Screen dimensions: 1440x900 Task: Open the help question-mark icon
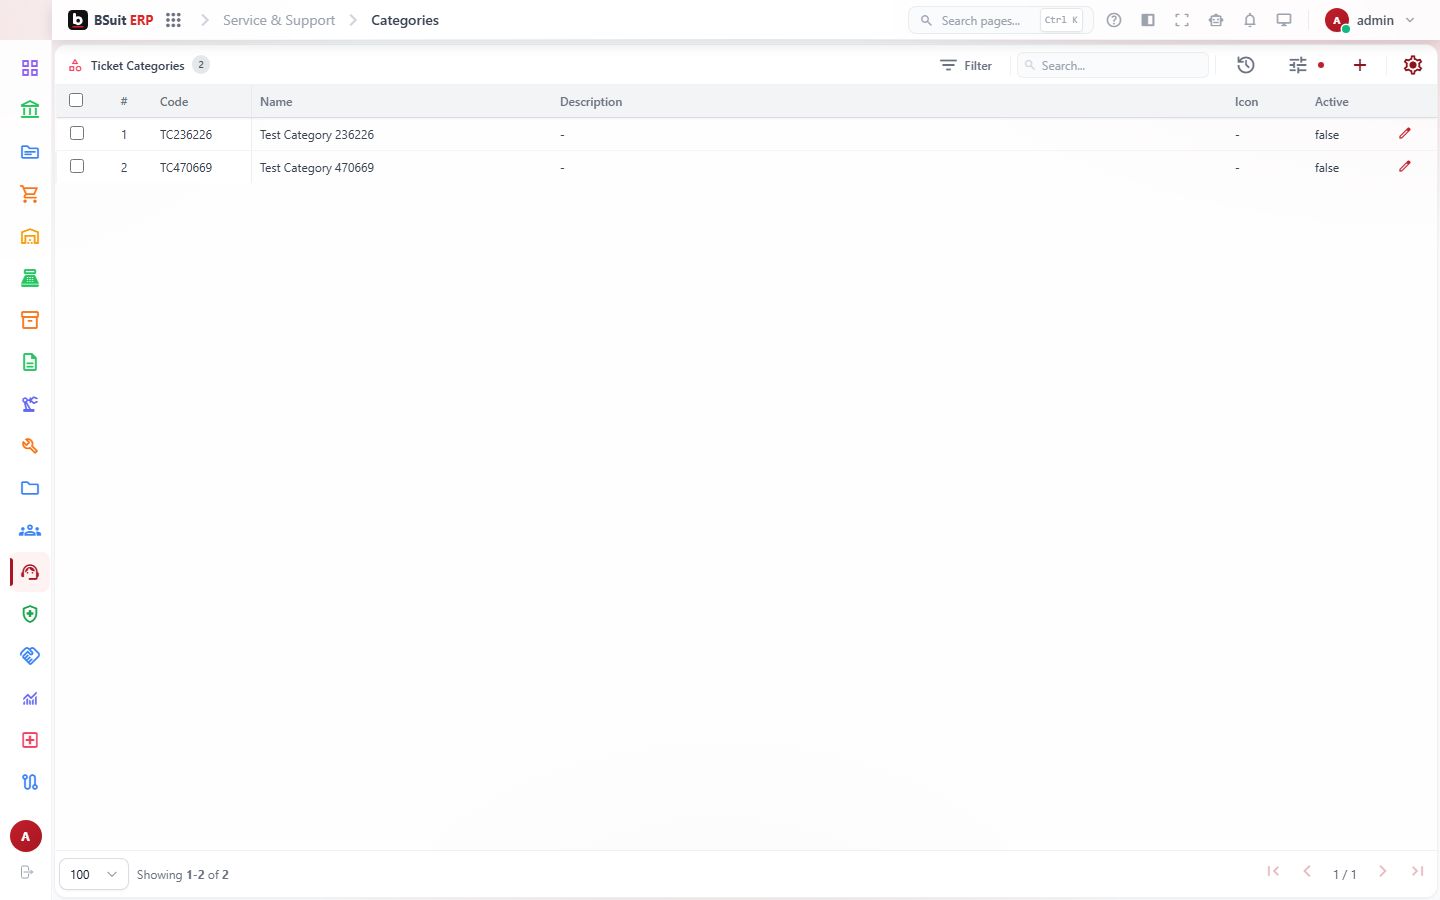click(x=1114, y=20)
